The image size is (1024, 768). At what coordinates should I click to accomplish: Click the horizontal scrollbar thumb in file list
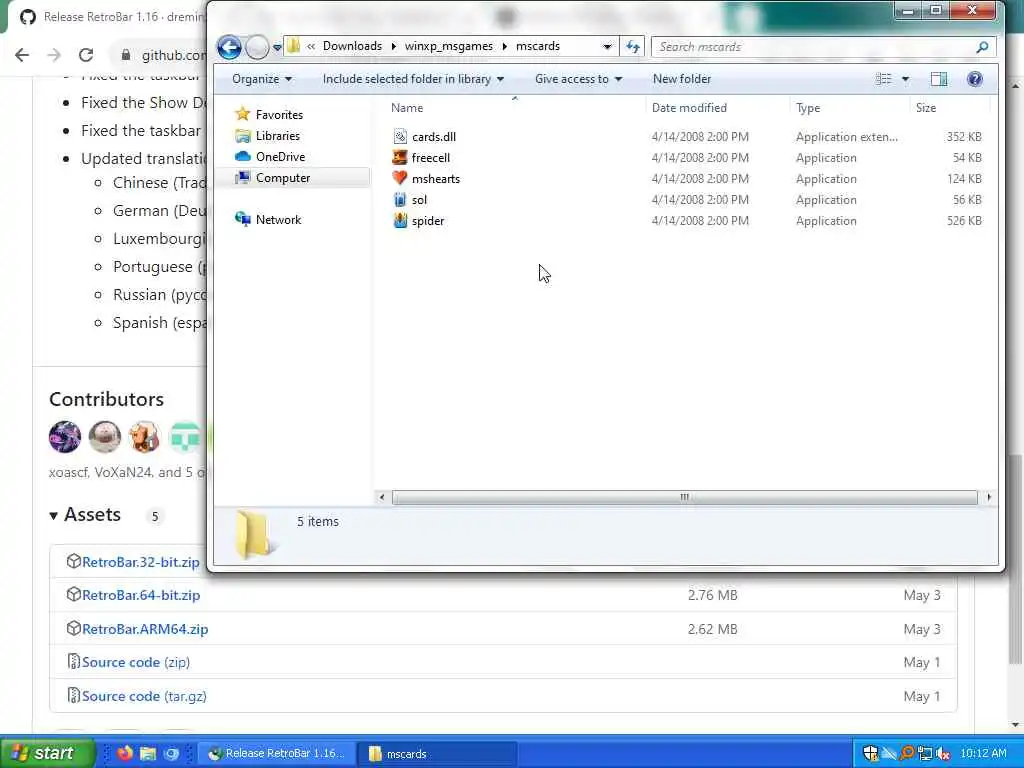click(684, 498)
